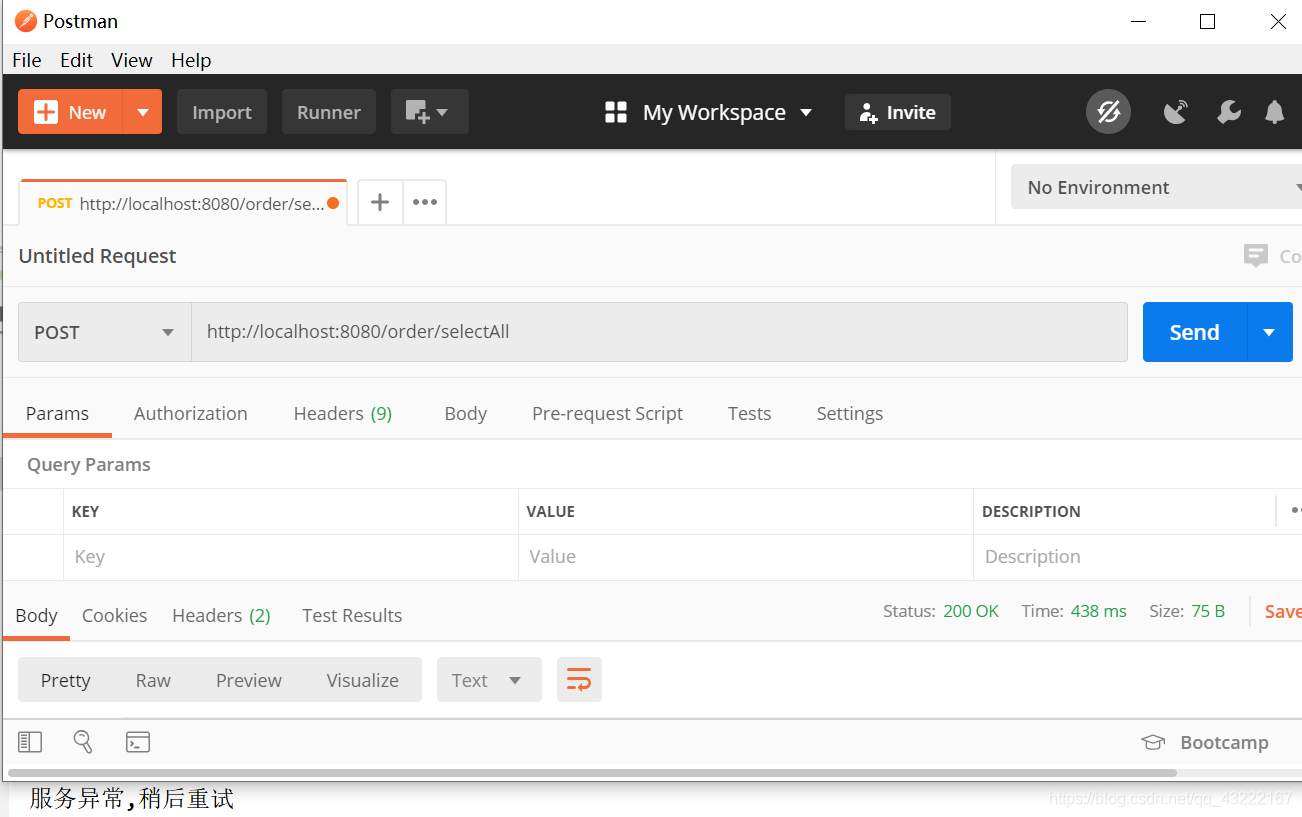The height and width of the screenshot is (817, 1302).
Task: Change the POST method dropdown
Action: pyautogui.click(x=104, y=332)
